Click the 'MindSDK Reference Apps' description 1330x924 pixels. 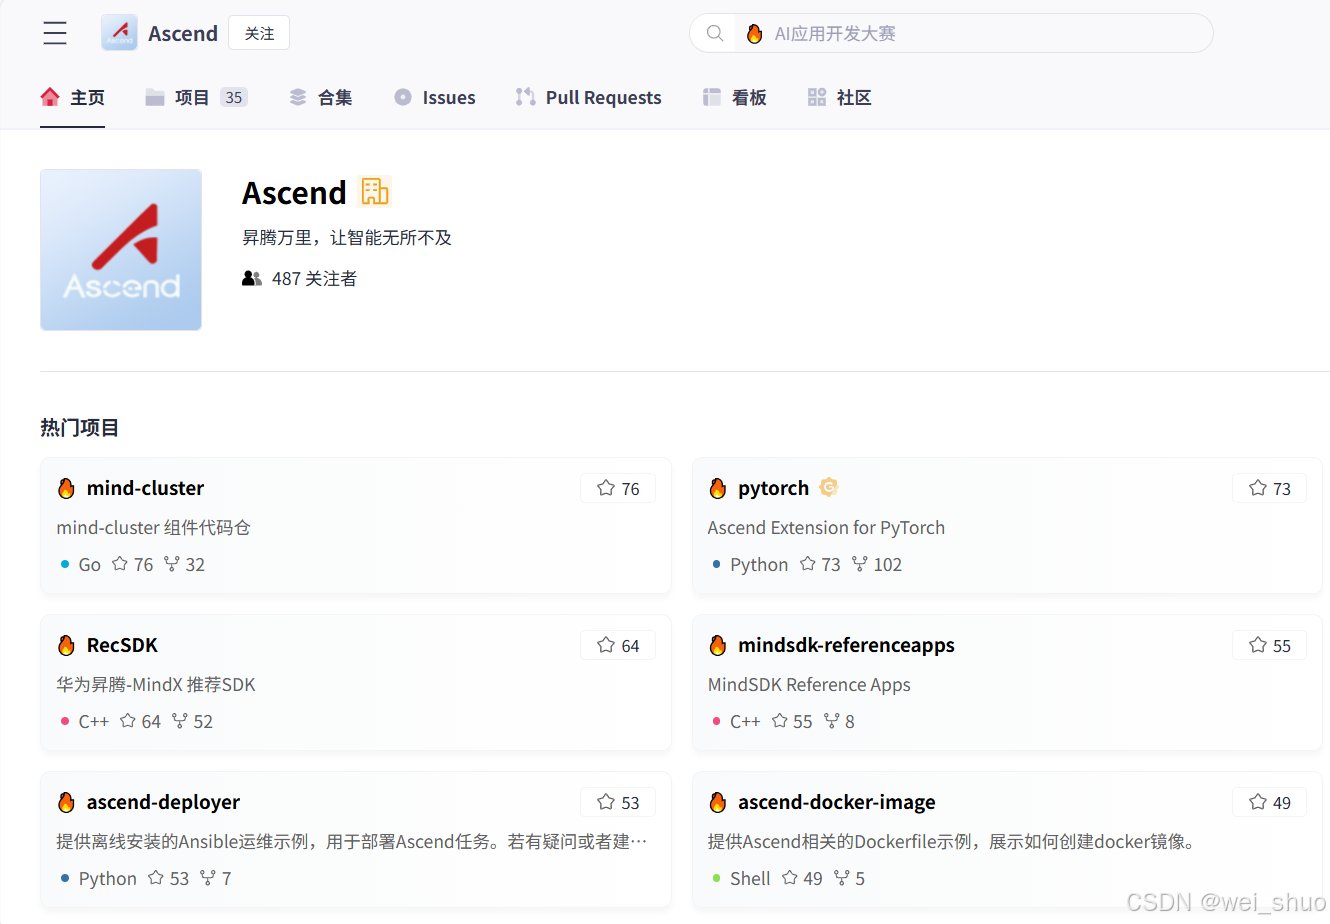point(809,684)
